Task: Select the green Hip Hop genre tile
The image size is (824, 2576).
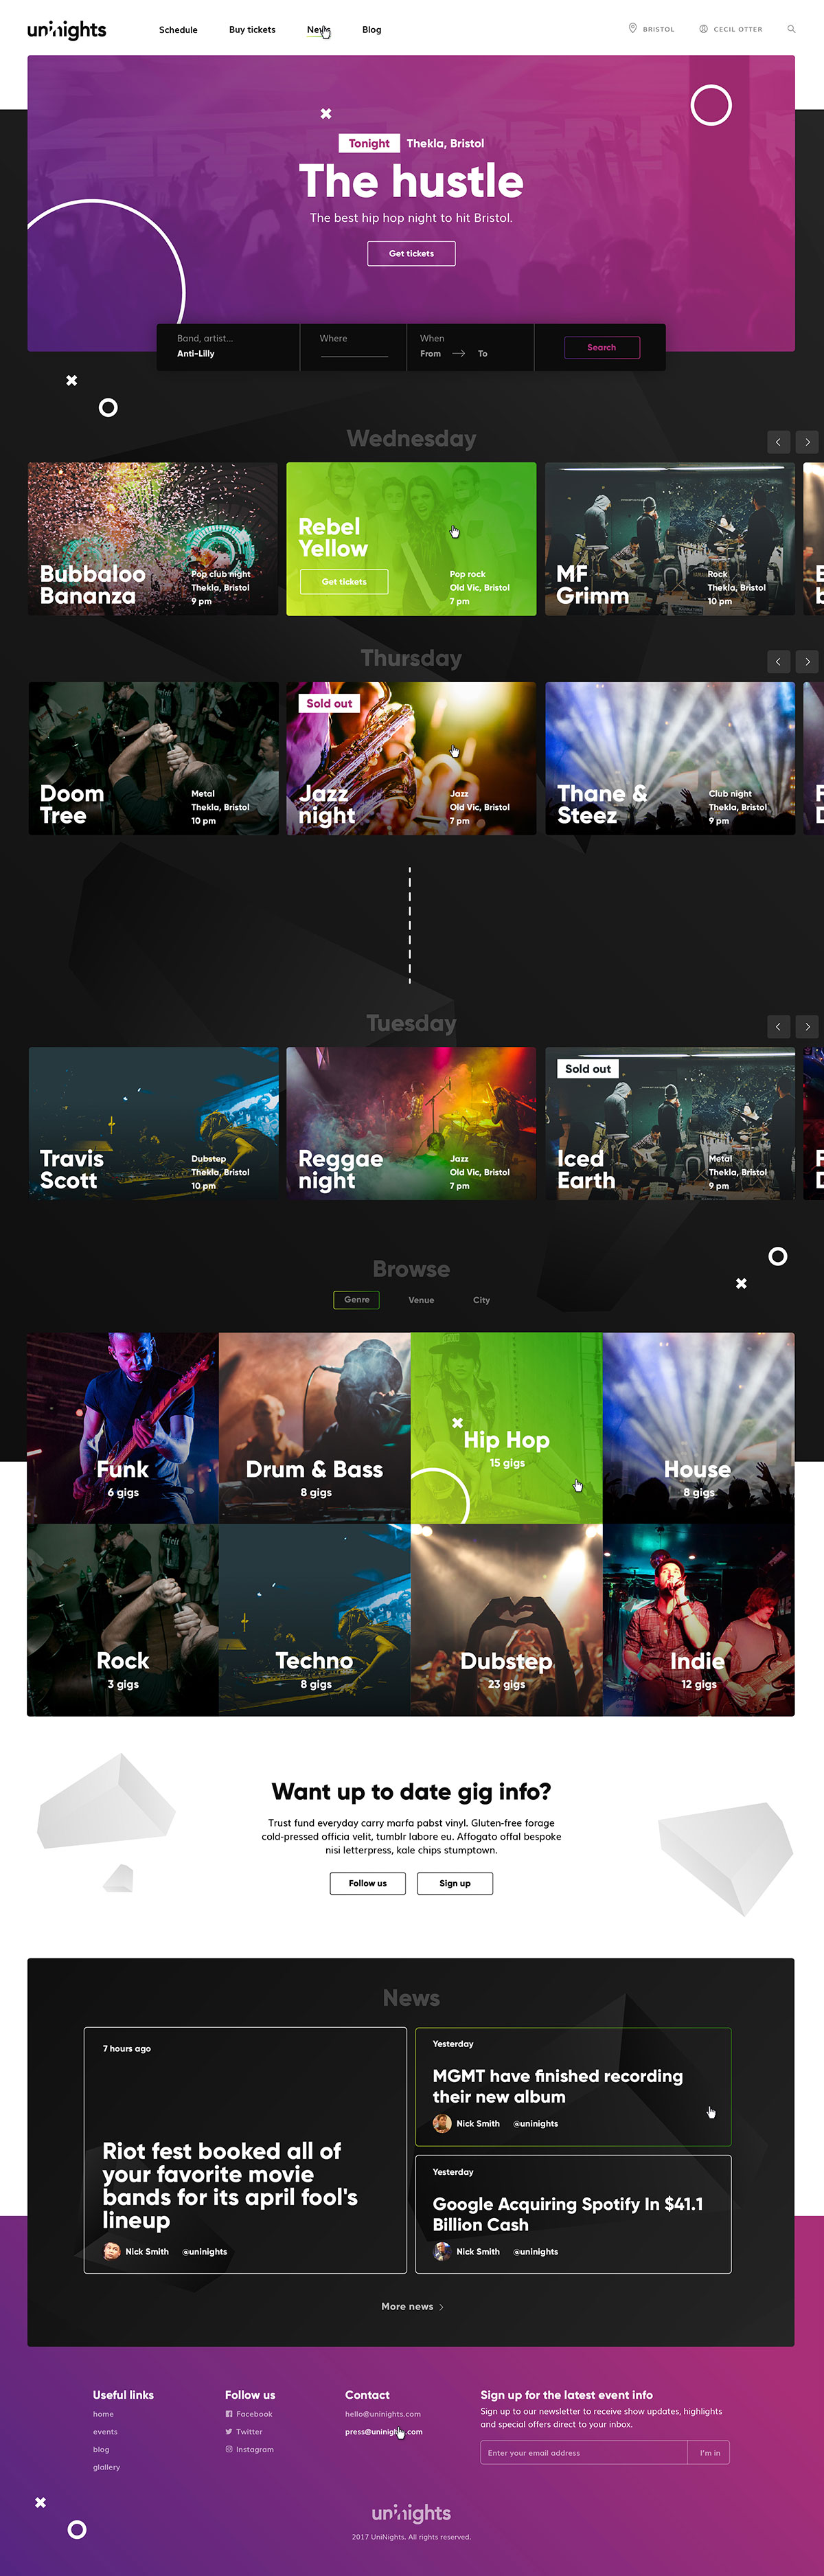Action: pyautogui.click(x=506, y=1428)
